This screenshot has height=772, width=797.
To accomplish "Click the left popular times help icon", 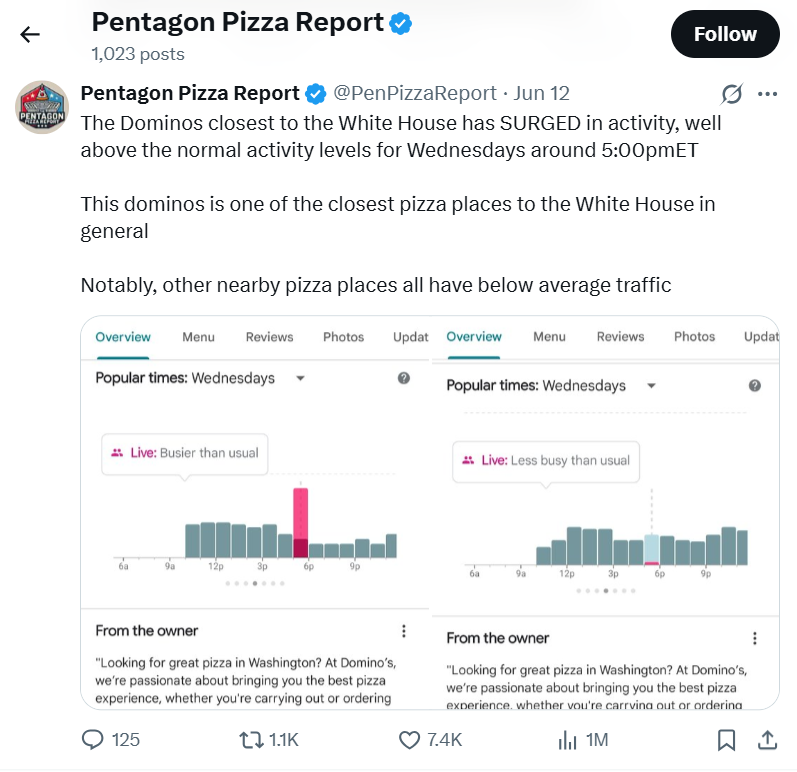I will [x=404, y=378].
